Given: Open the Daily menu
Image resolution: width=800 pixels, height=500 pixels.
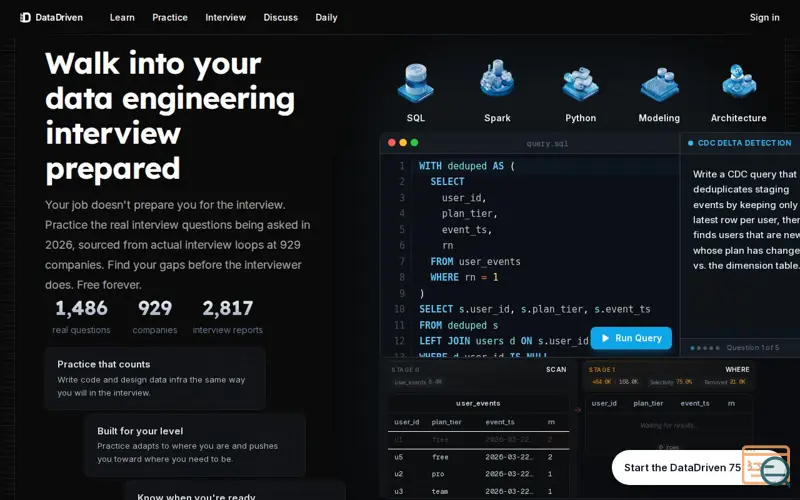Looking at the screenshot, I should [x=326, y=17].
